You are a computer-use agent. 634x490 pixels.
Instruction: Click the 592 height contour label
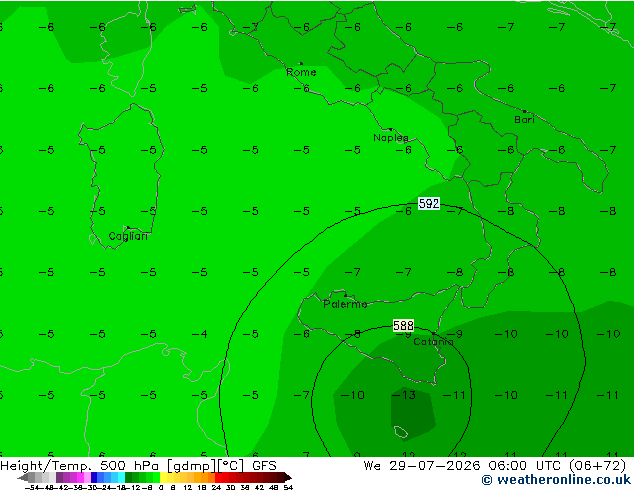(429, 203)
